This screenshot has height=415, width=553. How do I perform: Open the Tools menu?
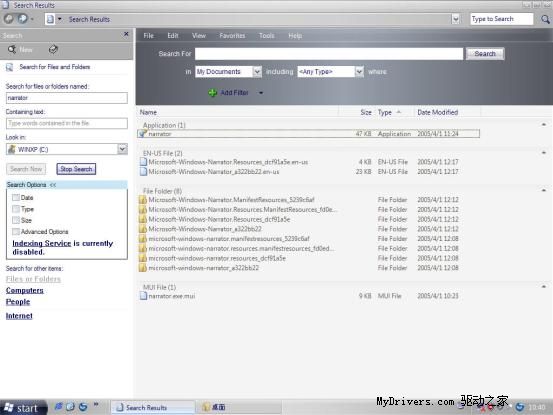click(x=267, y=36)
